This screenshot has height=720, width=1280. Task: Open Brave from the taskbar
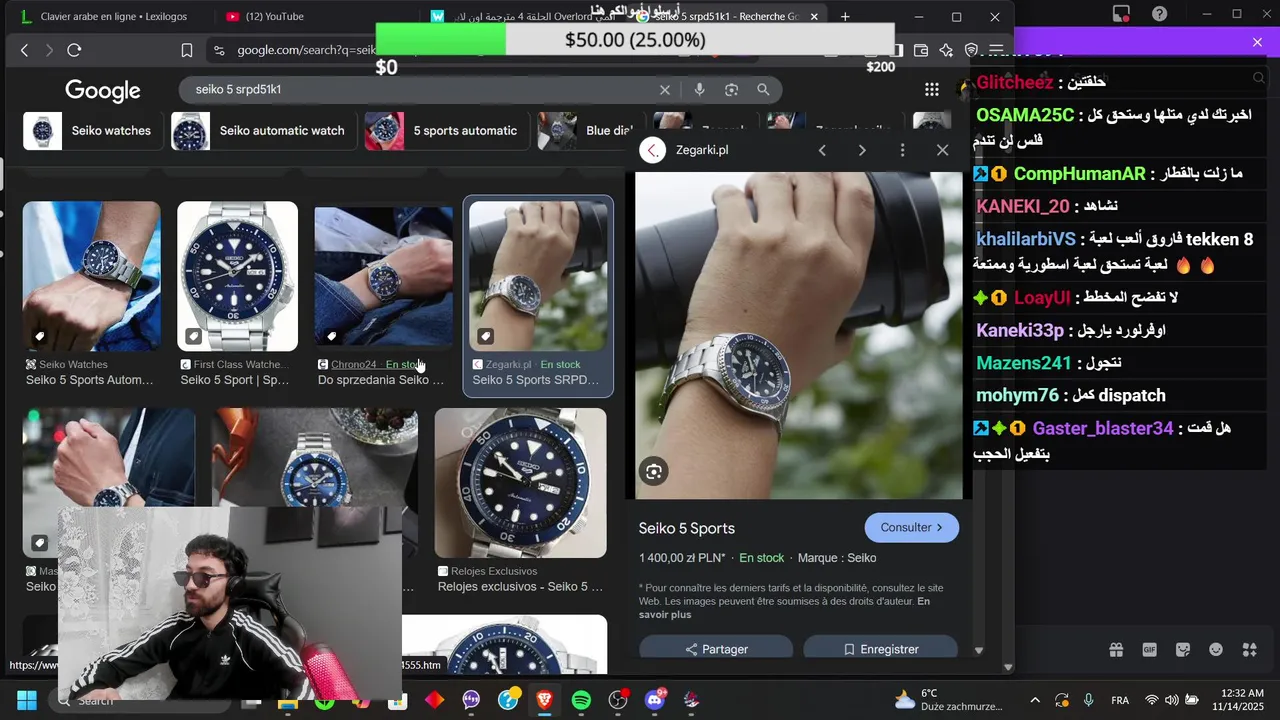click(x=544, y=700)
